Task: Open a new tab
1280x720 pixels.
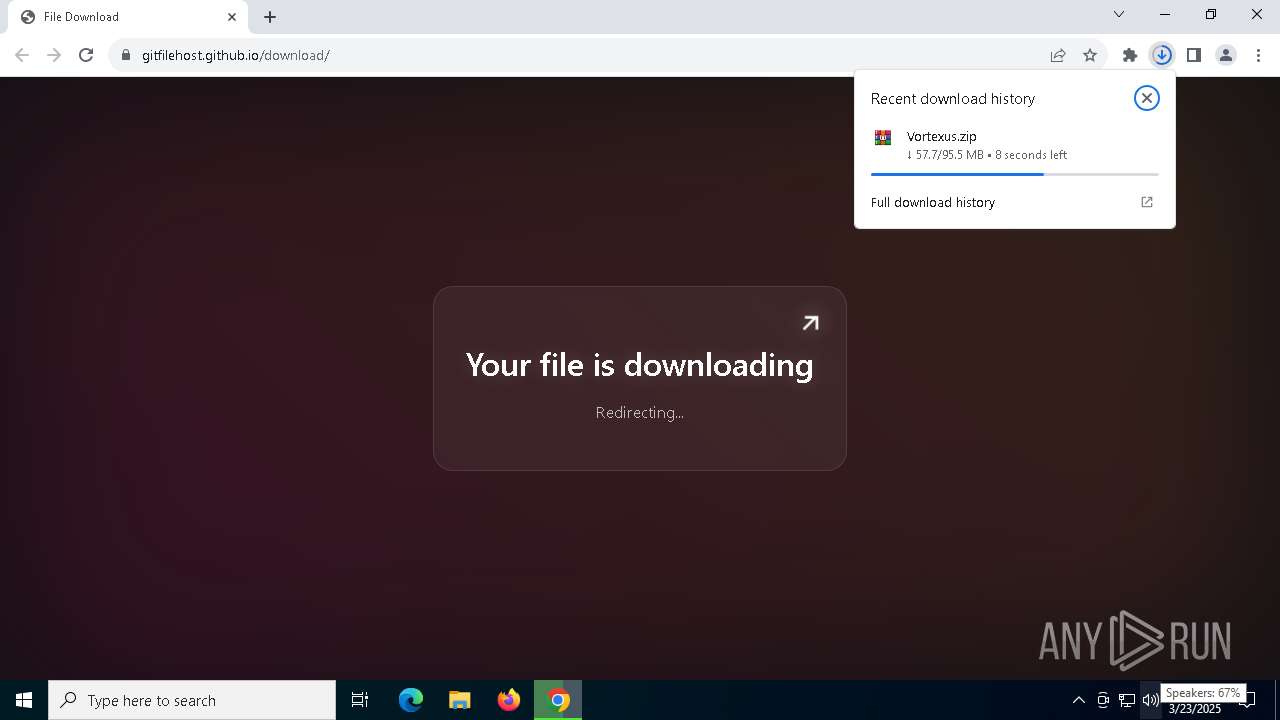Action: (x=270, y=17)
